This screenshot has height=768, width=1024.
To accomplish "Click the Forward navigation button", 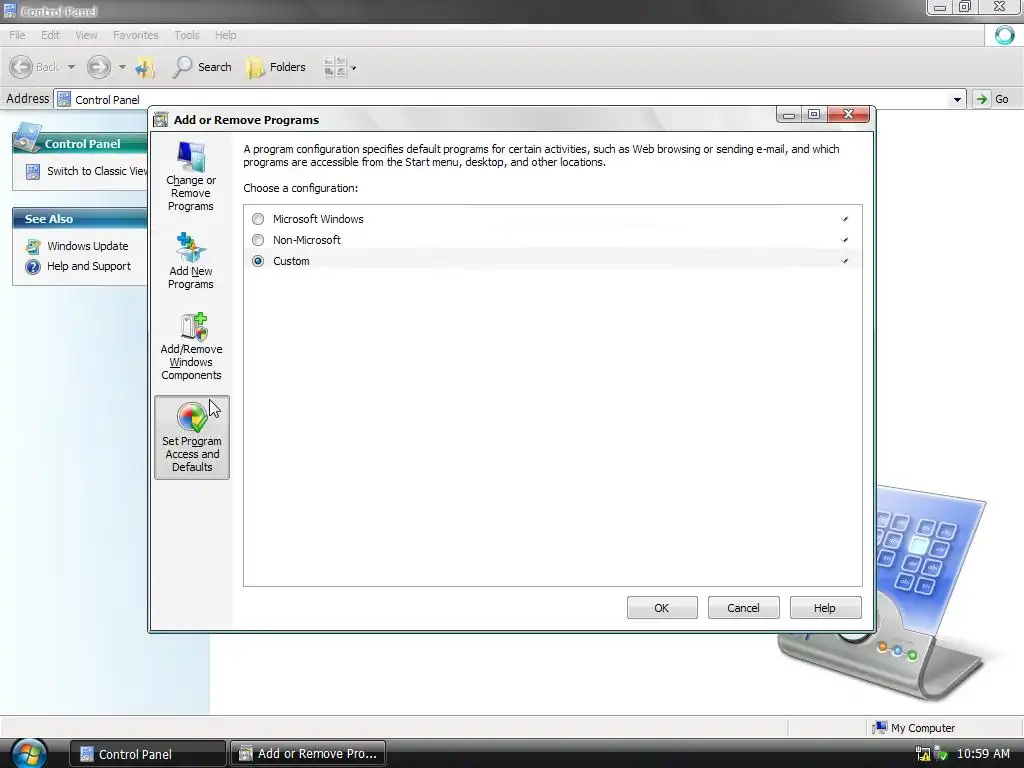I will (99, 67).
